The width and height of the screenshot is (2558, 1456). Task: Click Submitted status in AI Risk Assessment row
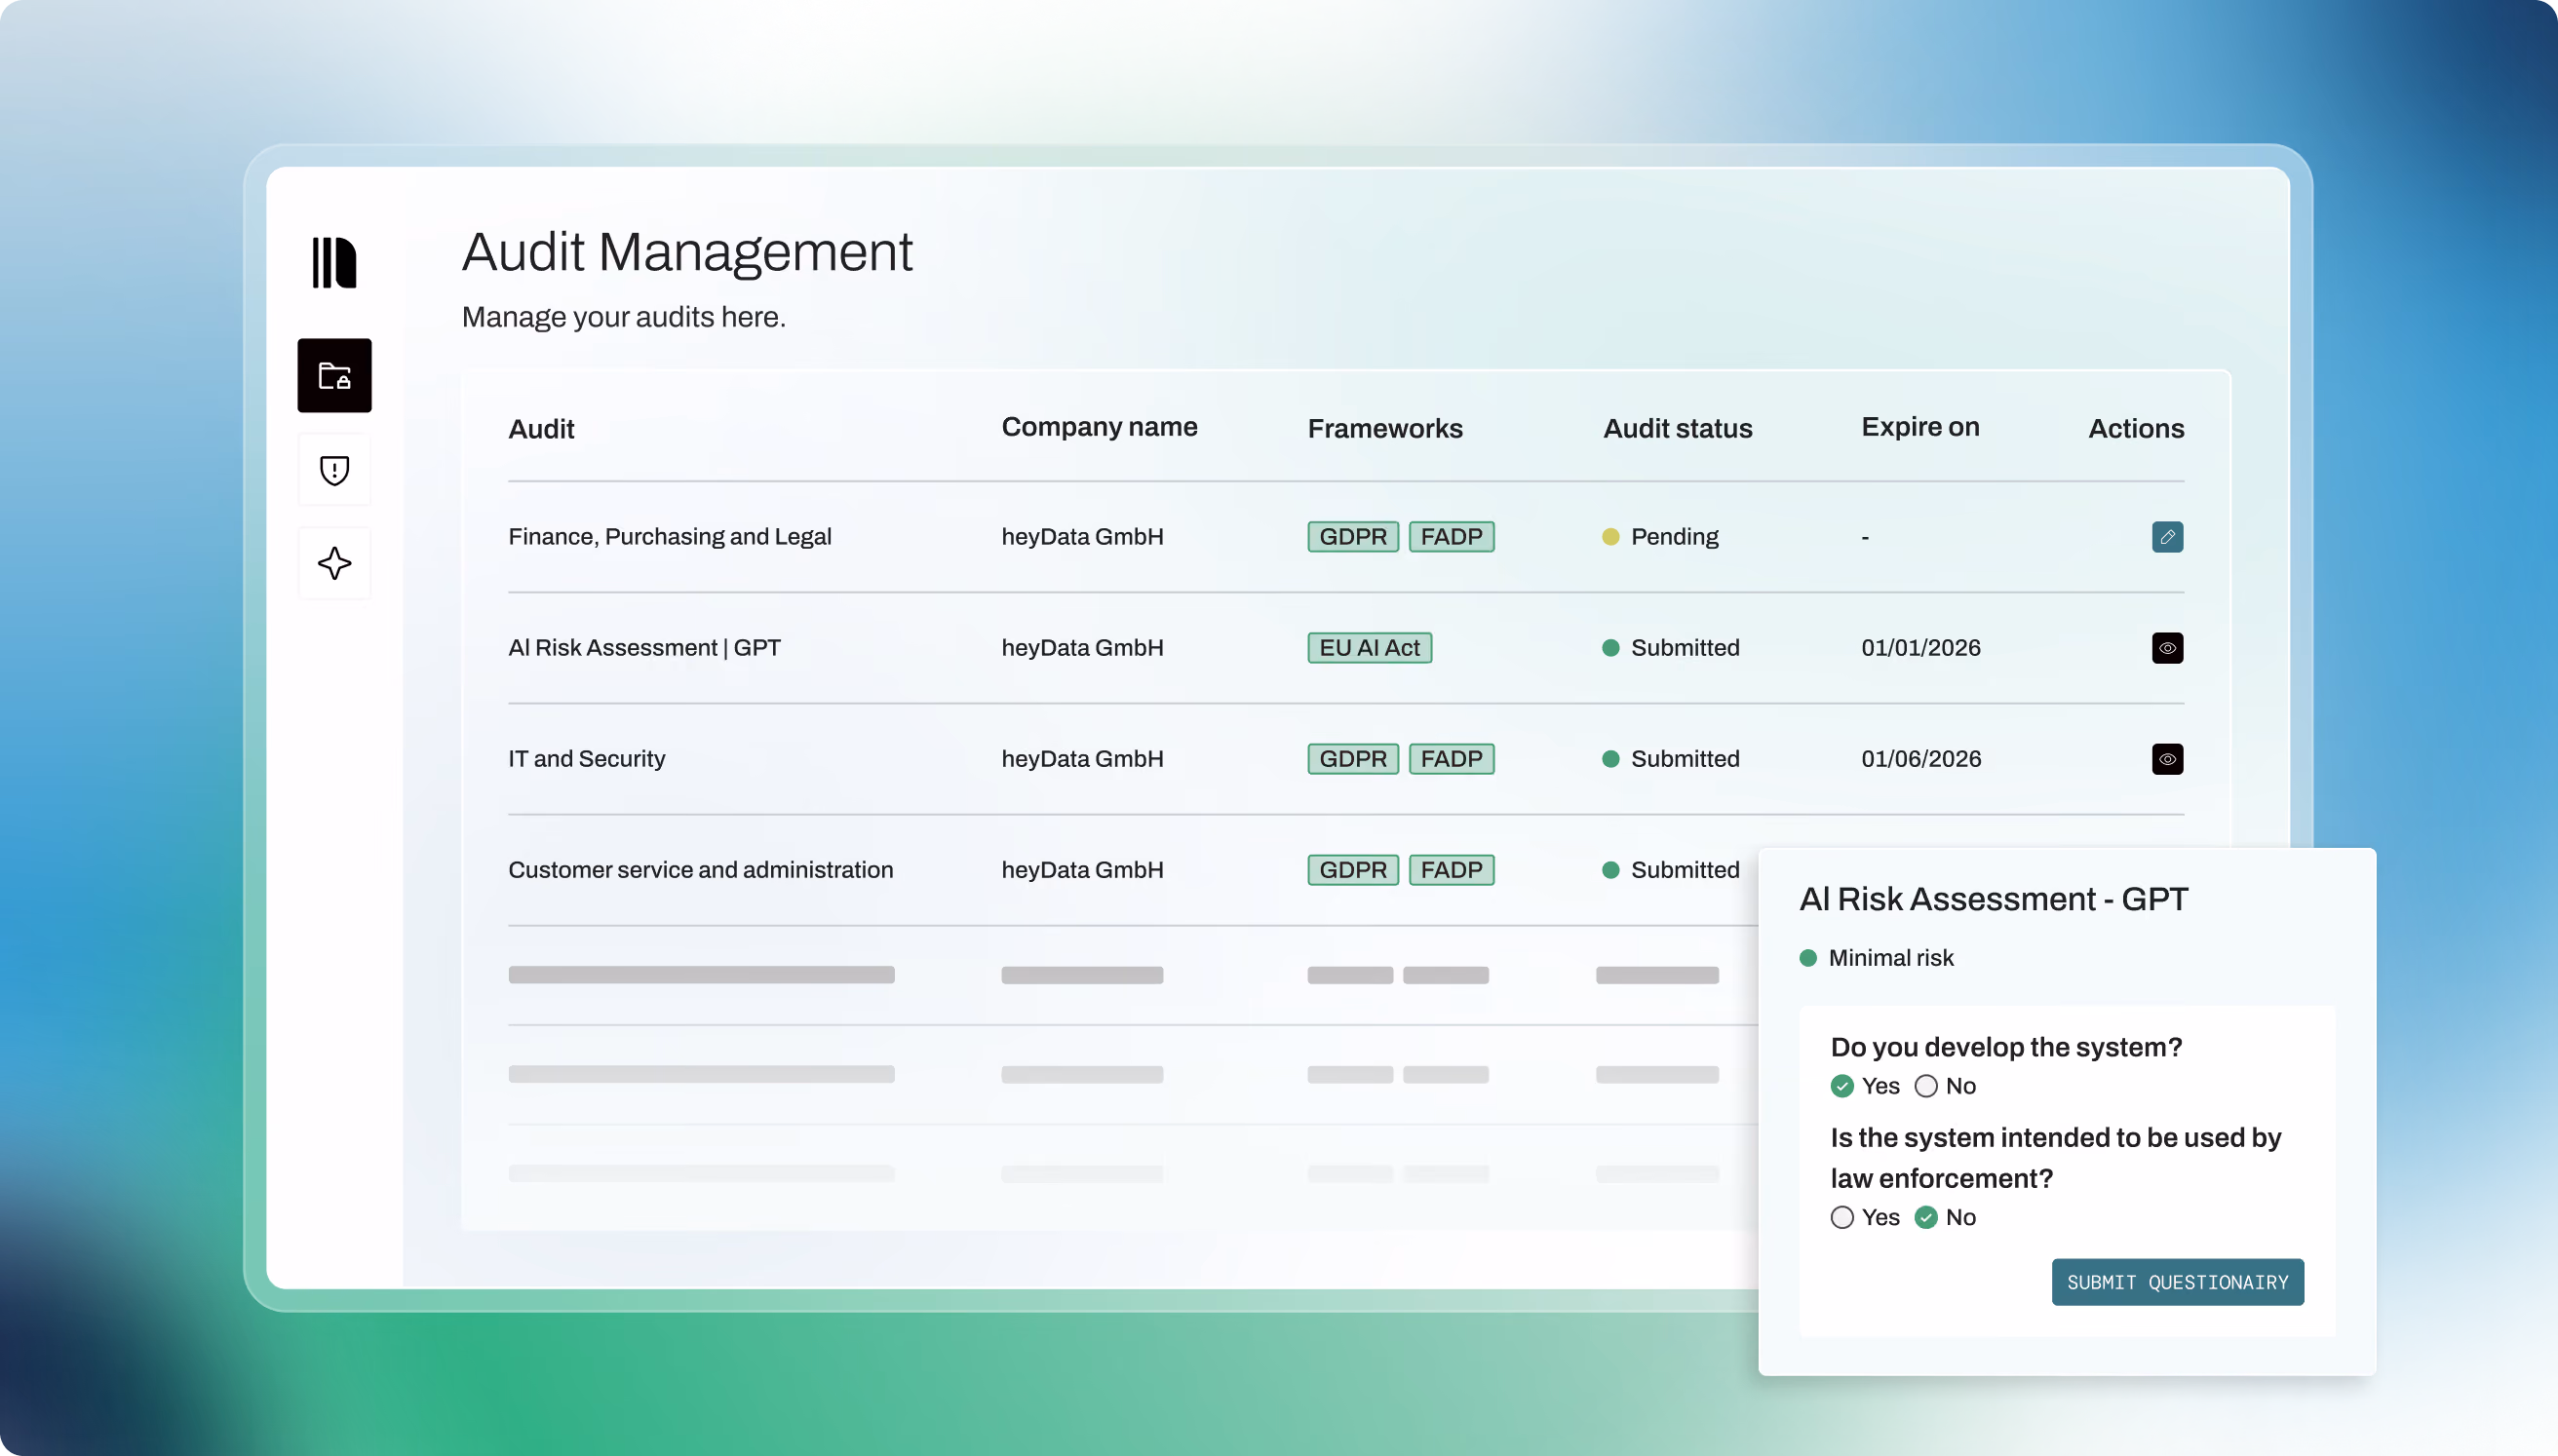pos(1670,648)
